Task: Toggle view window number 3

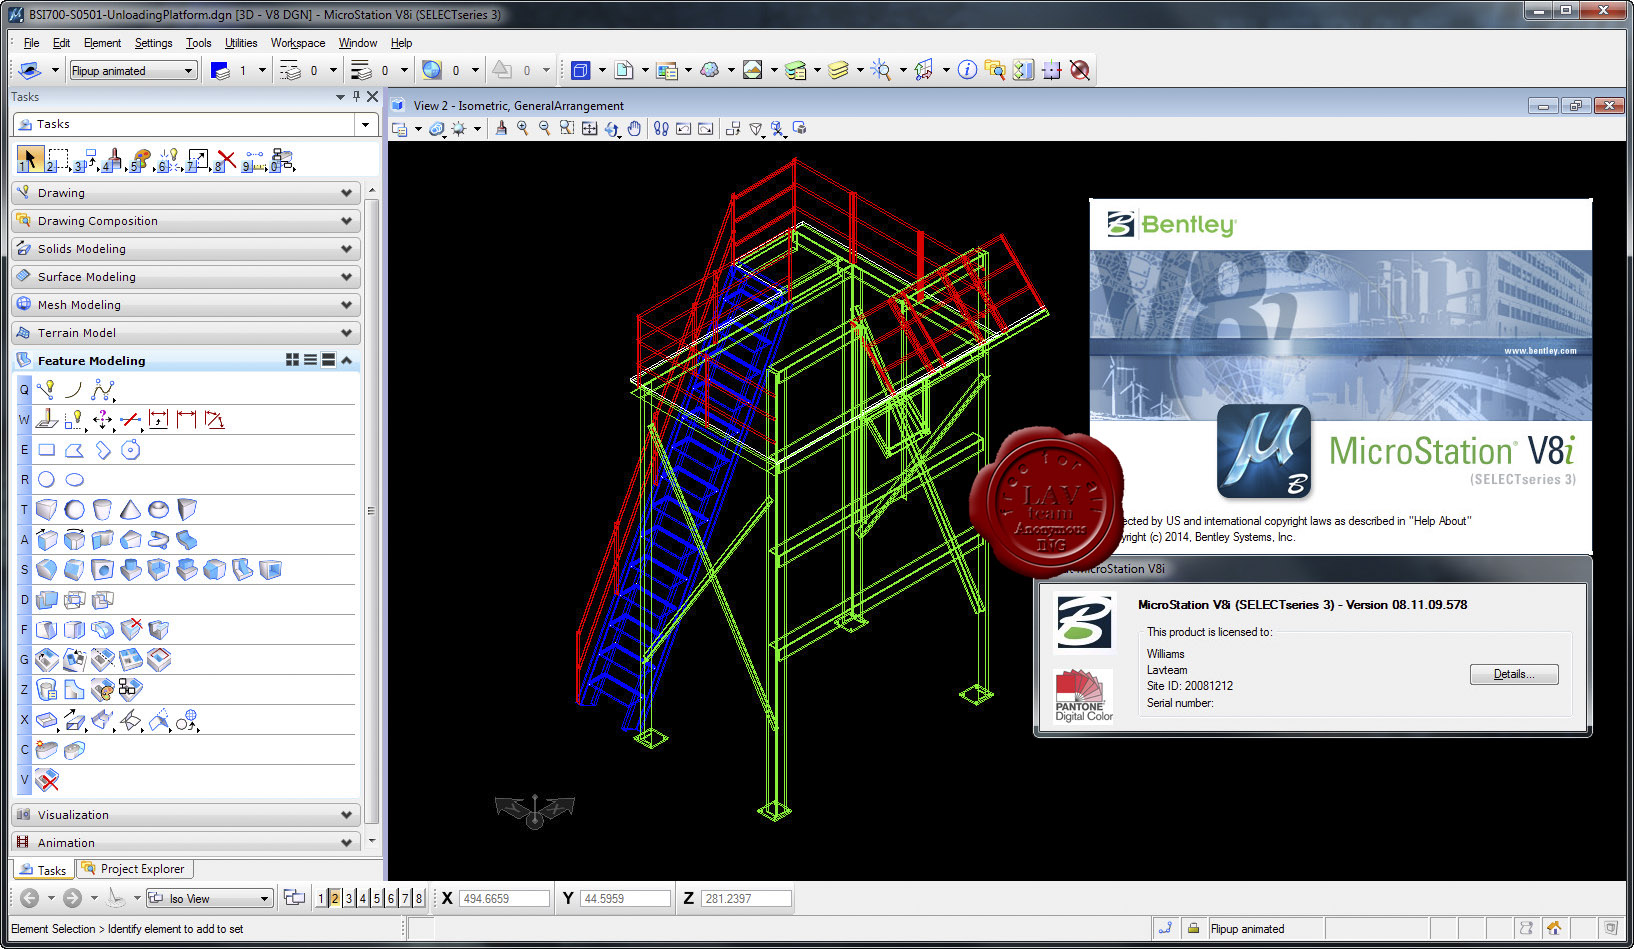Action: point(349,898)
